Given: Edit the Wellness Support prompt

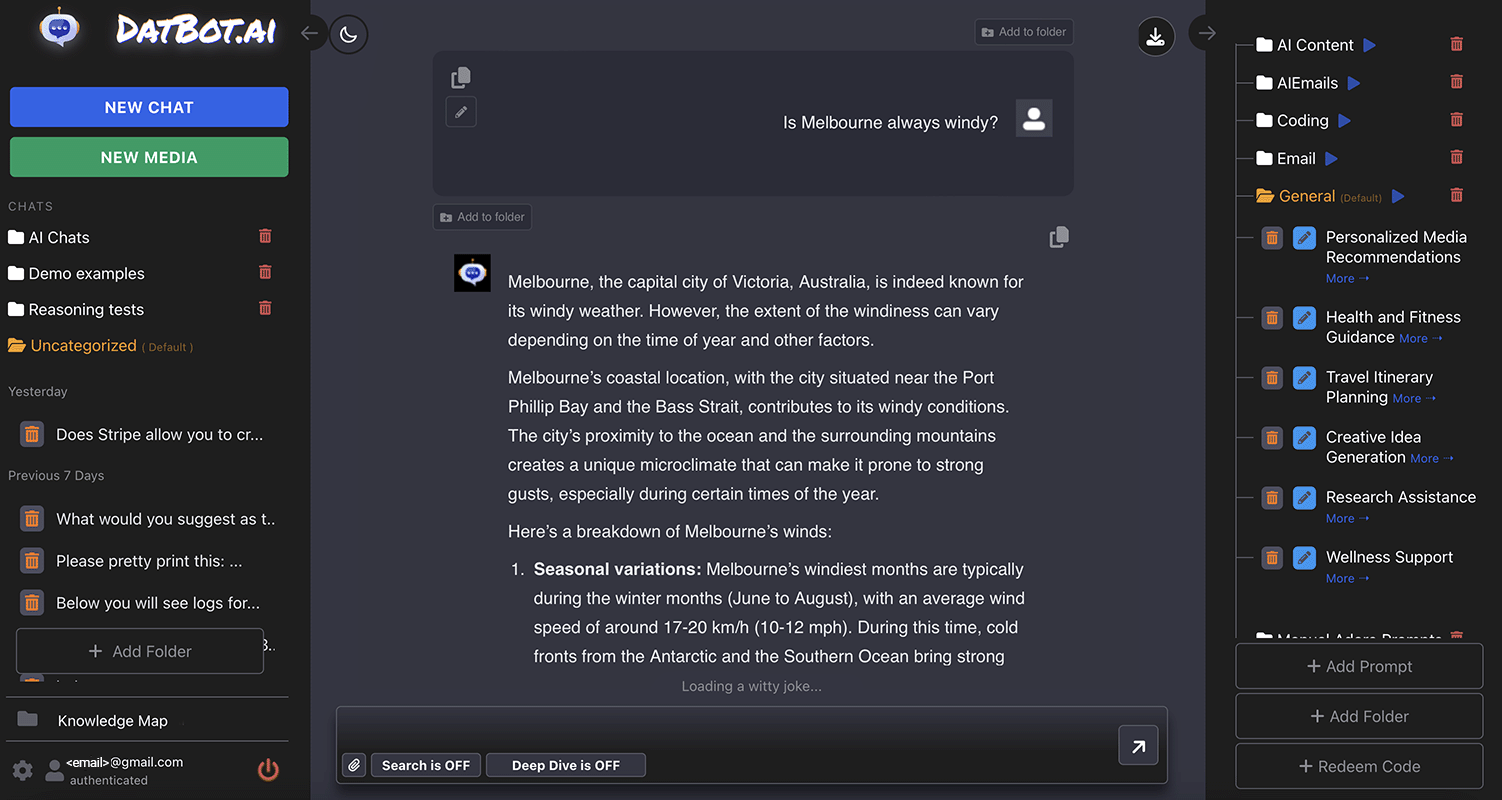Looking at the screenshot, I should [x=1304, y=557].
